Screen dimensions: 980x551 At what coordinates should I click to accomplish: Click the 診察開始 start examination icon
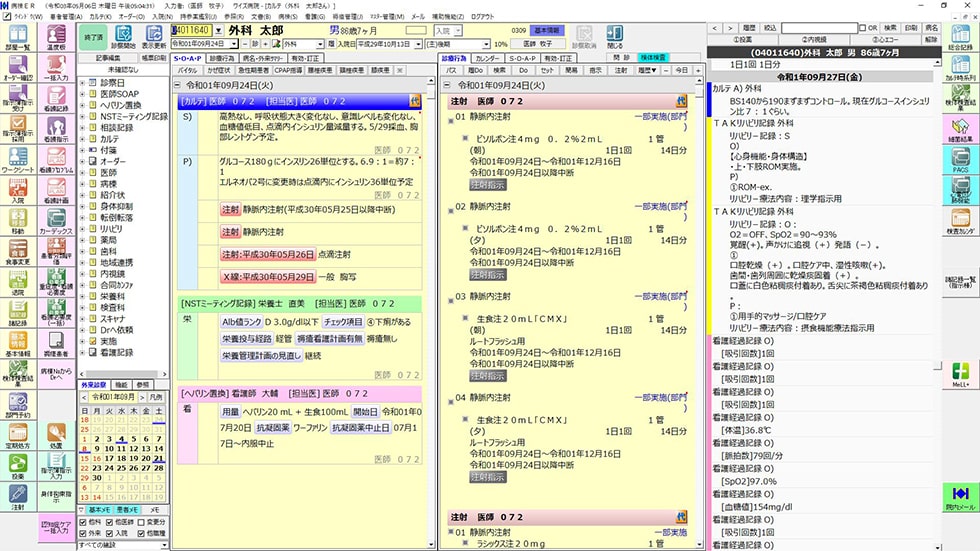pyautogui.click(x=123, y=37)
